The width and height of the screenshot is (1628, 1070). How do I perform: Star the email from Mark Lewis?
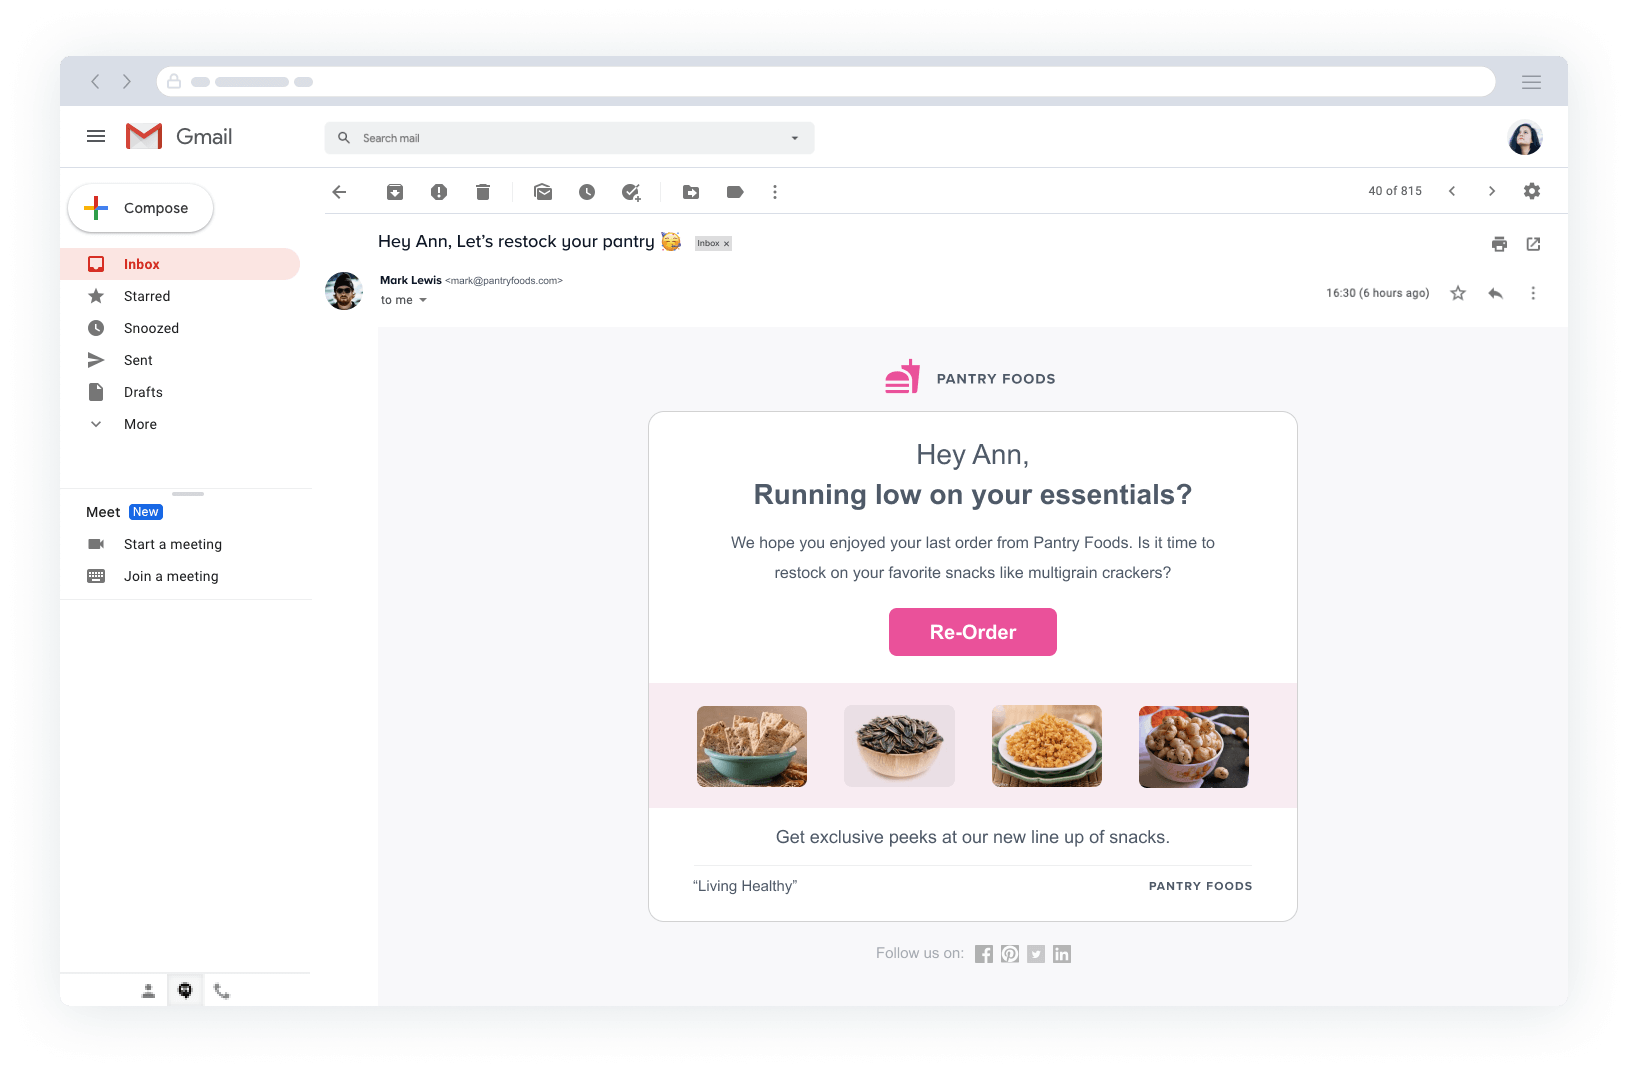tap(1458, 293)
